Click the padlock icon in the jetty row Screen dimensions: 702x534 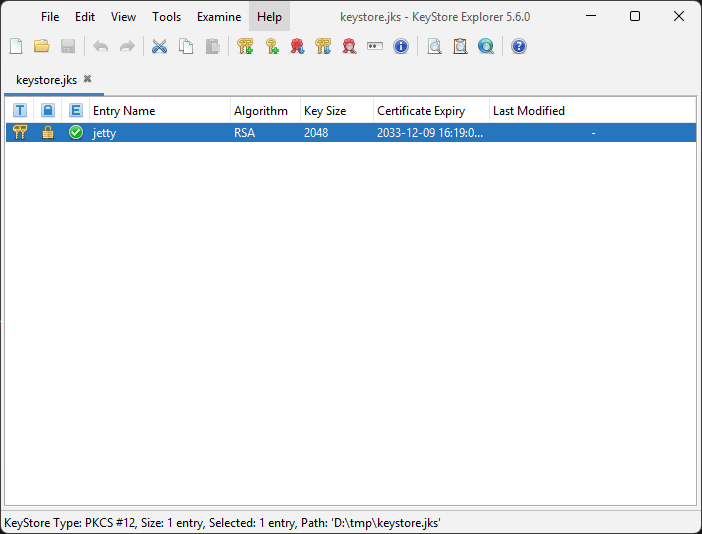[x=48, y=132]
